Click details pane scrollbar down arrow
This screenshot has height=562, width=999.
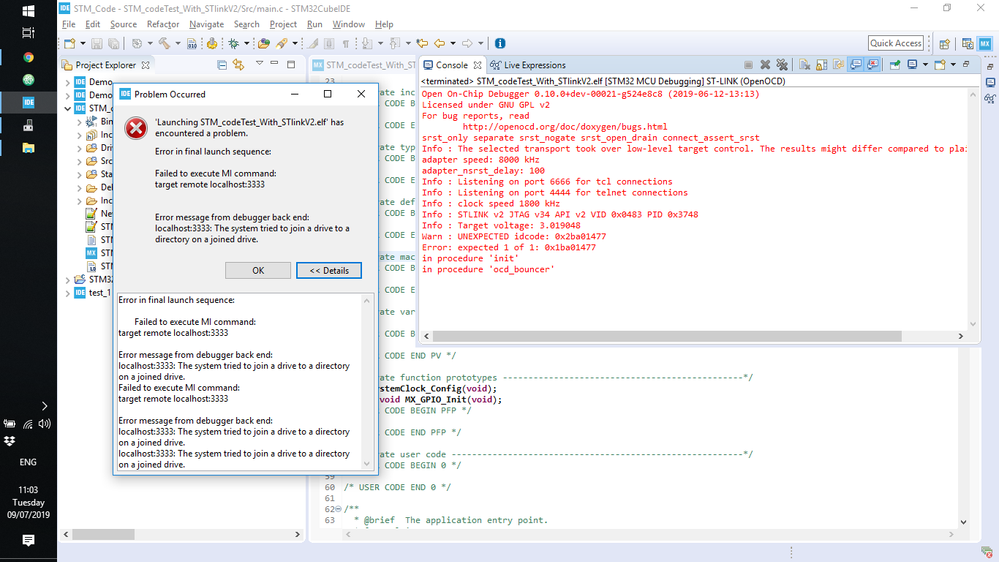(x=367, y=463)
